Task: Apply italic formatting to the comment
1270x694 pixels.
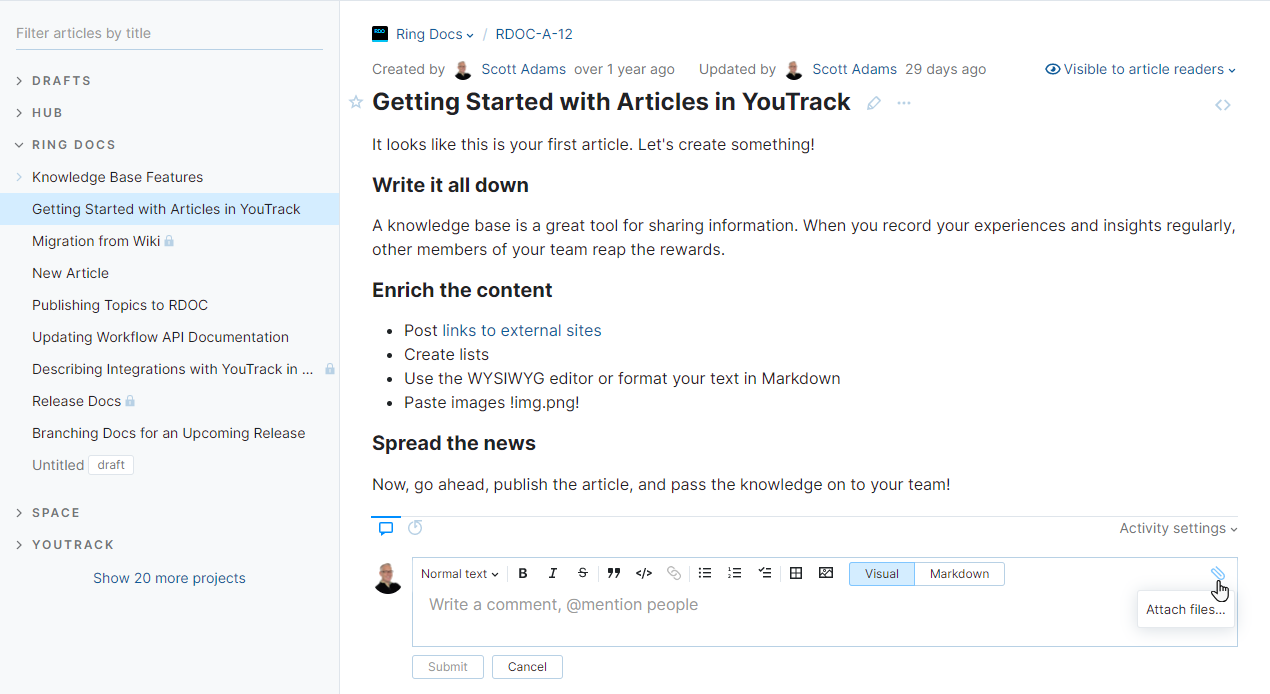Action: tap(552, 573)
